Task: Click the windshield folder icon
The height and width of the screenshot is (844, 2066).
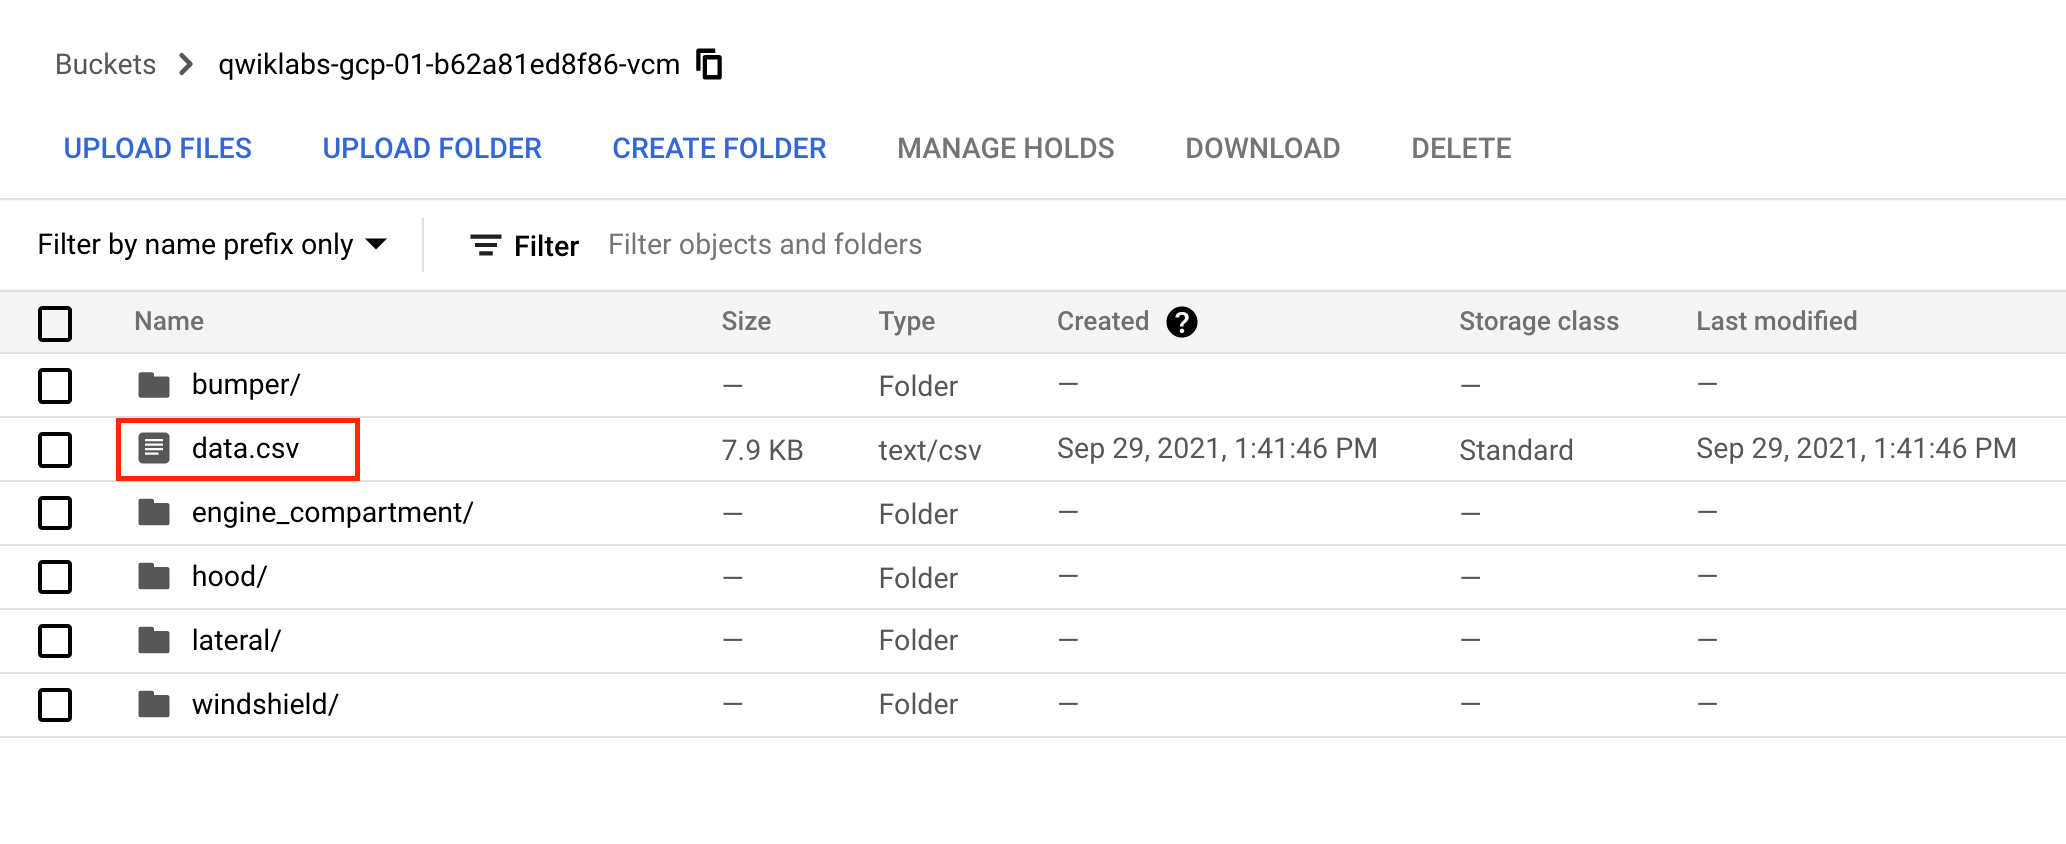Action: point(154,705)
